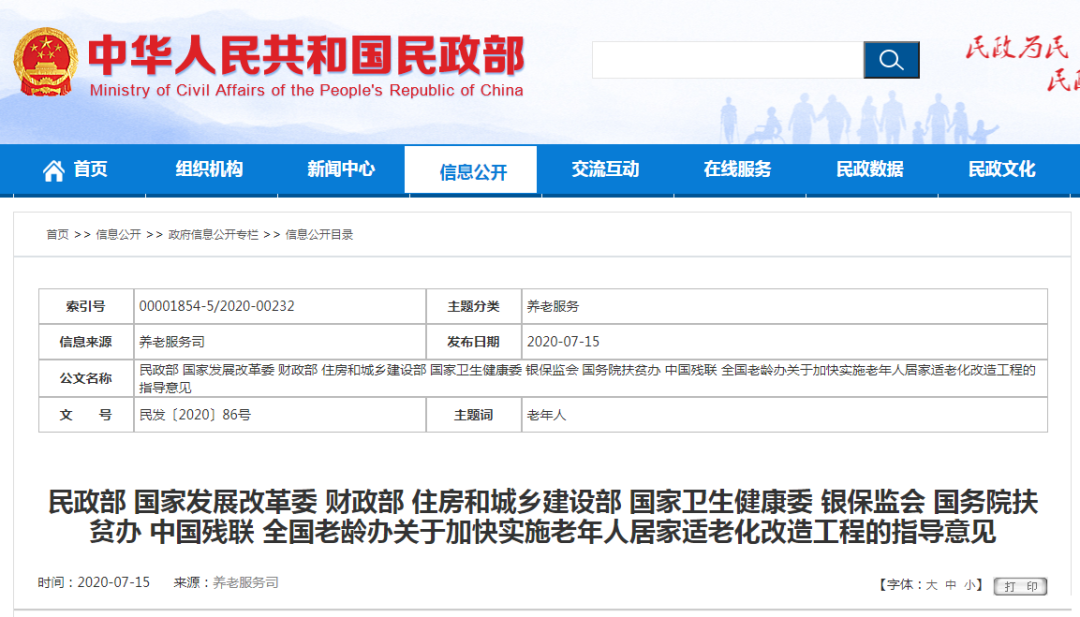Type in the site search box

click(x=727, y=60)
